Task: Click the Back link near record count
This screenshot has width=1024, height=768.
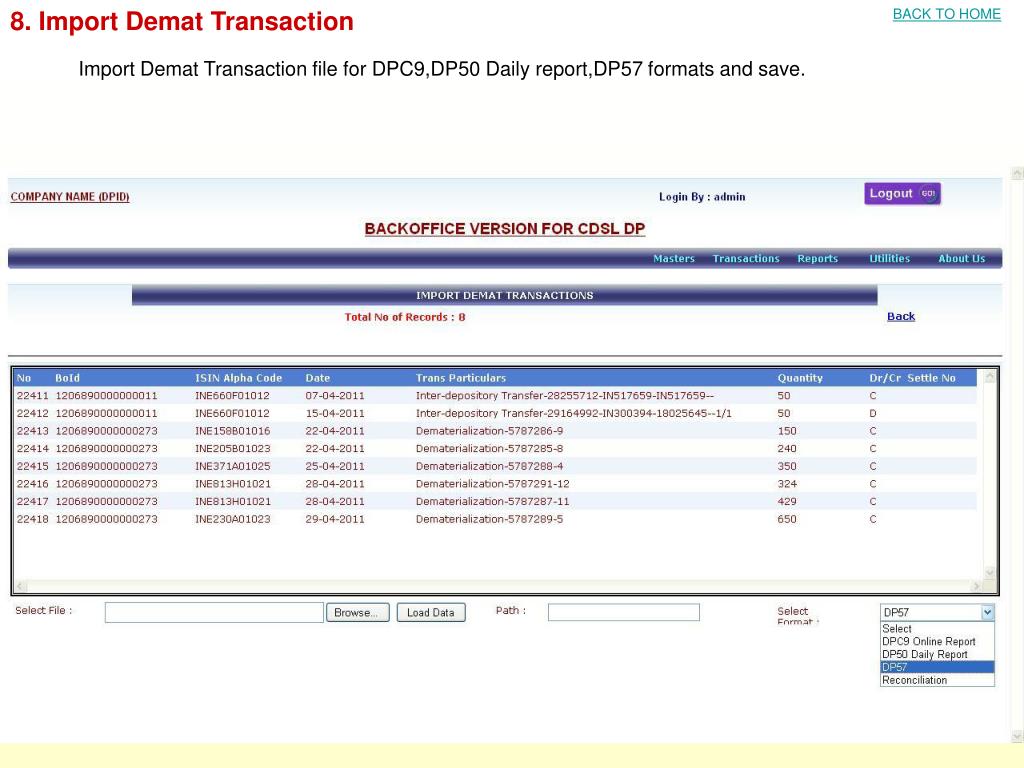Action: click(x=901, y=316)
